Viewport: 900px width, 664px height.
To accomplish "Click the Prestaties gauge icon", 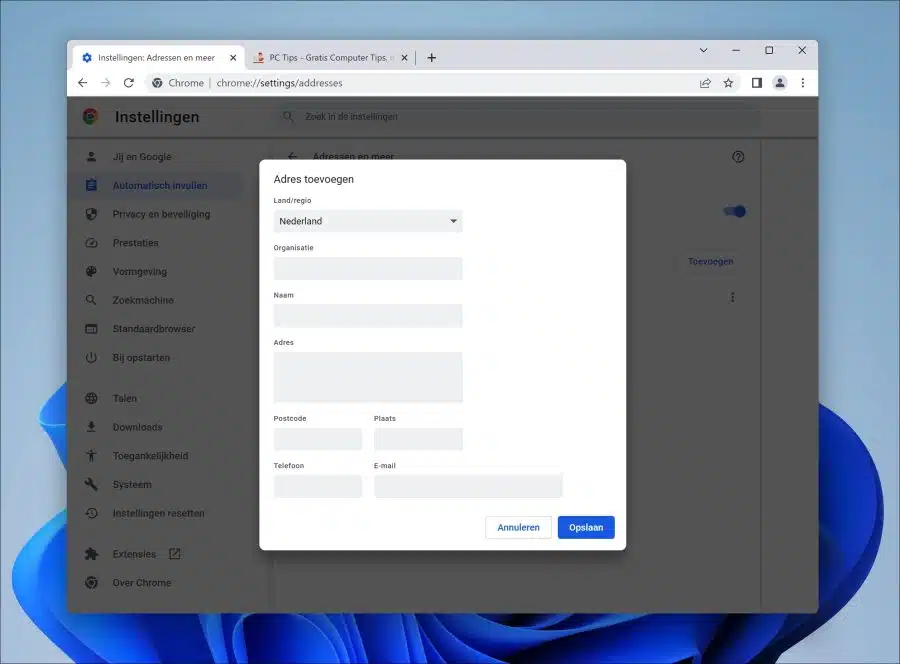I will click(x=91, y=243).
